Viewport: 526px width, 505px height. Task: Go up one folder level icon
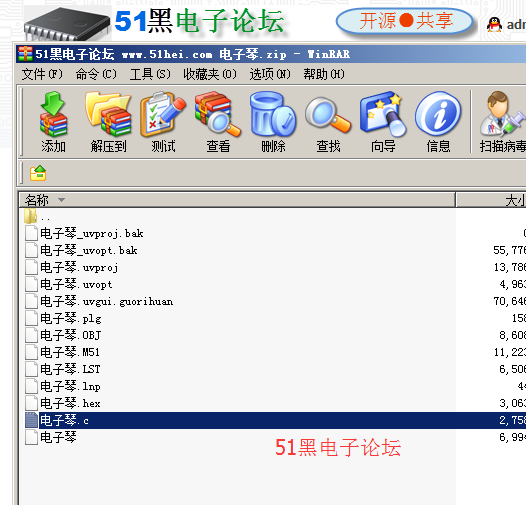click(x=38, y=173)
